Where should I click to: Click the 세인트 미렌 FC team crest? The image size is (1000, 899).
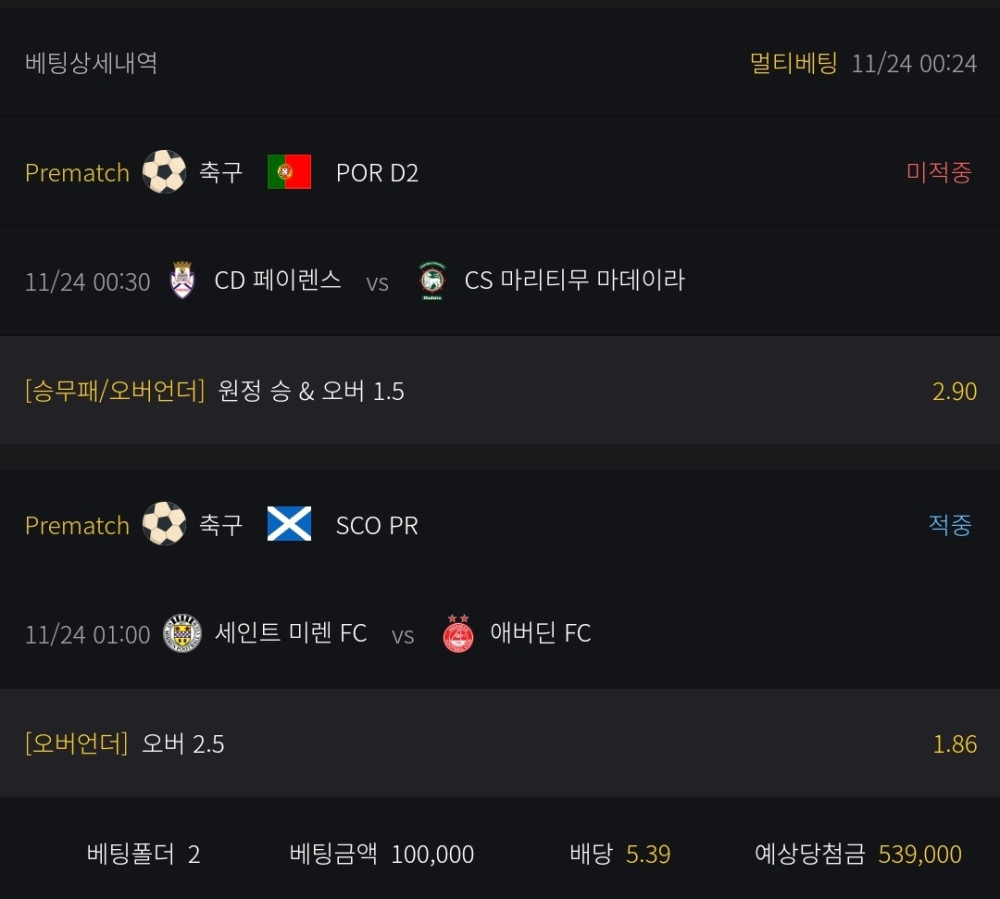tap(182, 633)
